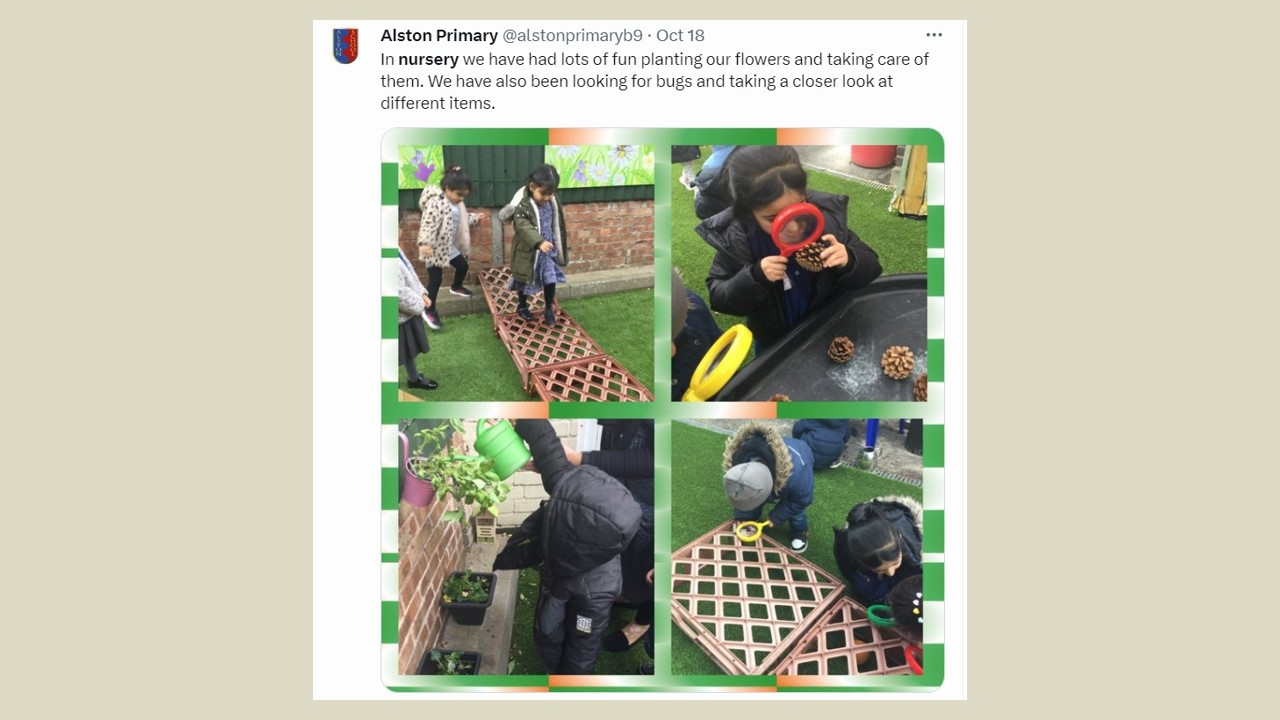1280x720 pixels.
Task: Click the flower mural above the brick wall
Action: [599, 165]
